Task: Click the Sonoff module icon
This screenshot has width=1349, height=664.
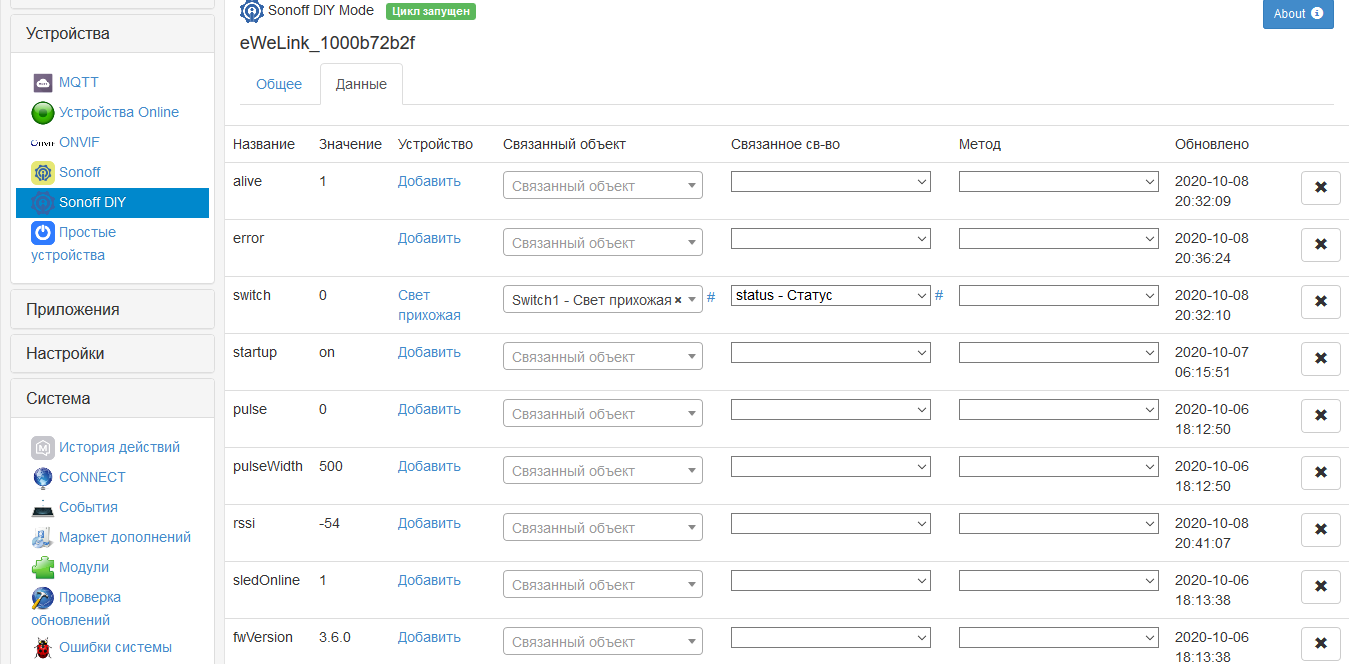Action: 42,172
